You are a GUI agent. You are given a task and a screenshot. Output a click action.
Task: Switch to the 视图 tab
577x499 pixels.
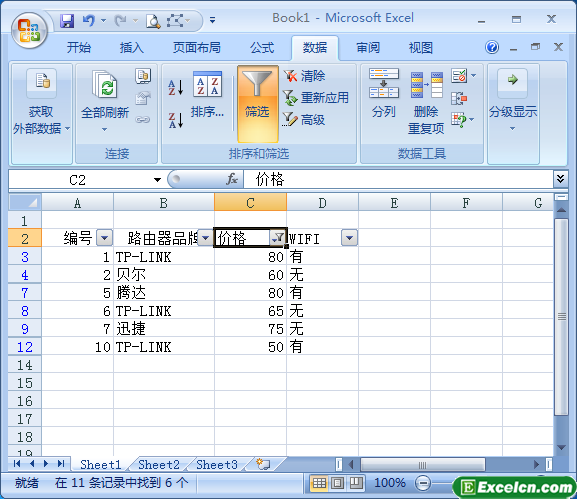pyautogui.click(x=421, y=47)
